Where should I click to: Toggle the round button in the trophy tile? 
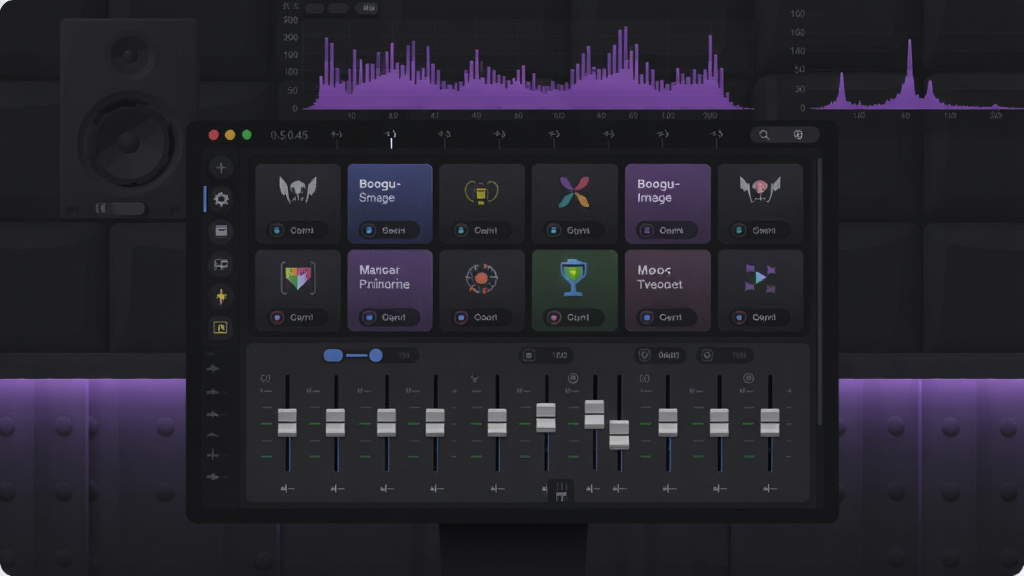[x=554, y=317]
